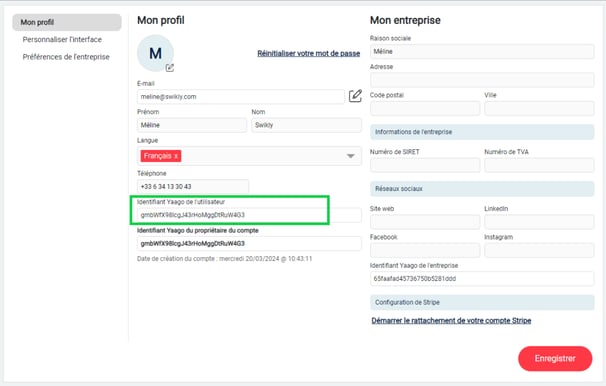Focus the E-mail input field
The image size is (606, 386).
241,97
